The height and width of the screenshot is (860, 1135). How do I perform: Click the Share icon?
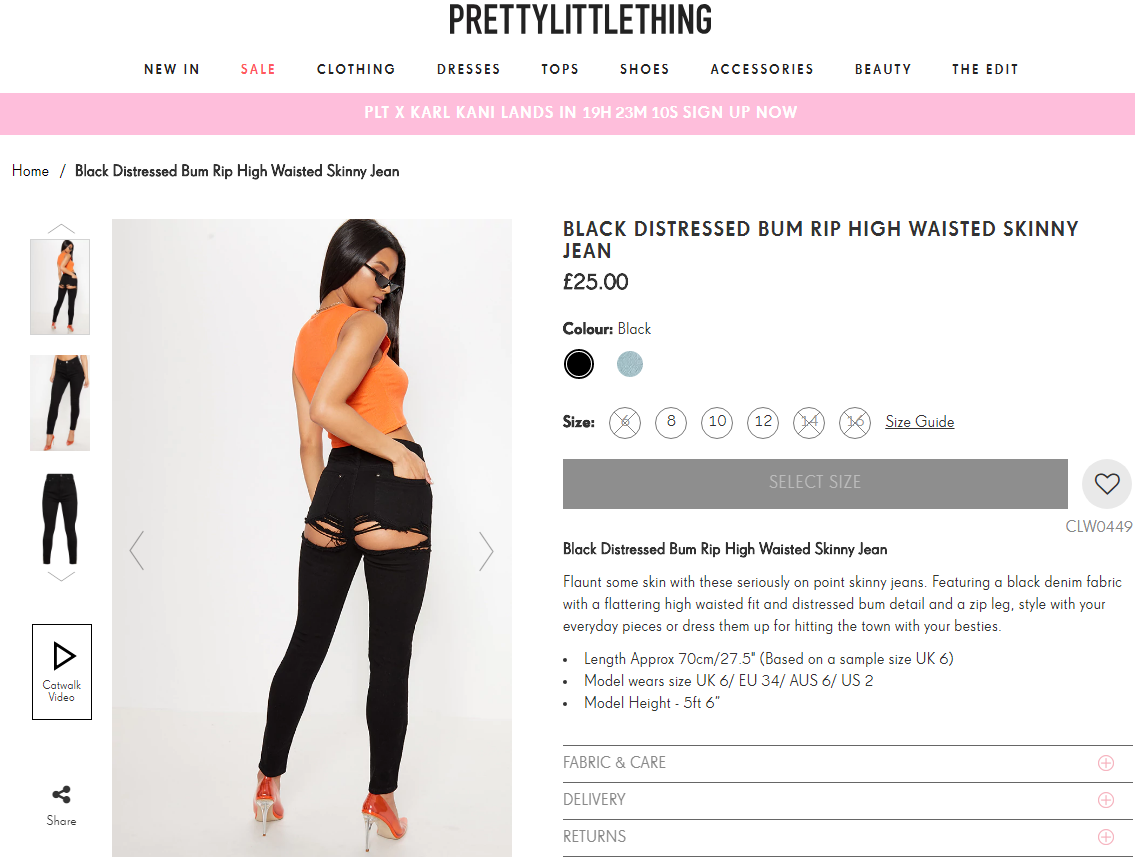point(62,795)
